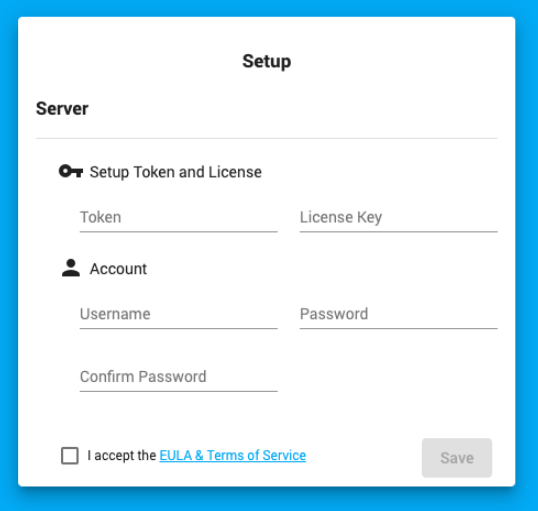
Task: Focus the Token input field
Action: [178, 218]
